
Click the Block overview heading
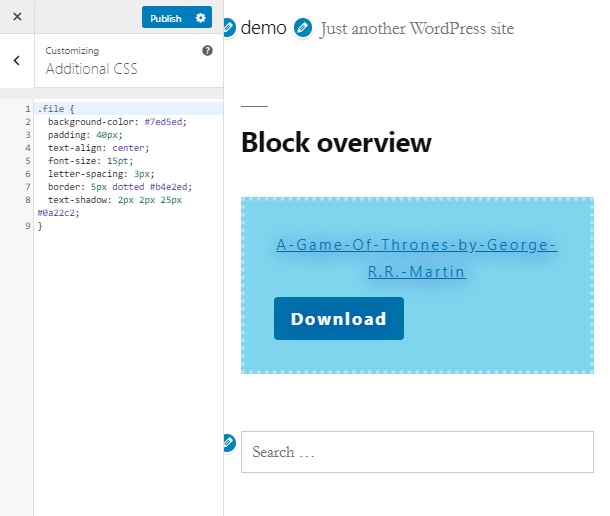coord(337,142)
